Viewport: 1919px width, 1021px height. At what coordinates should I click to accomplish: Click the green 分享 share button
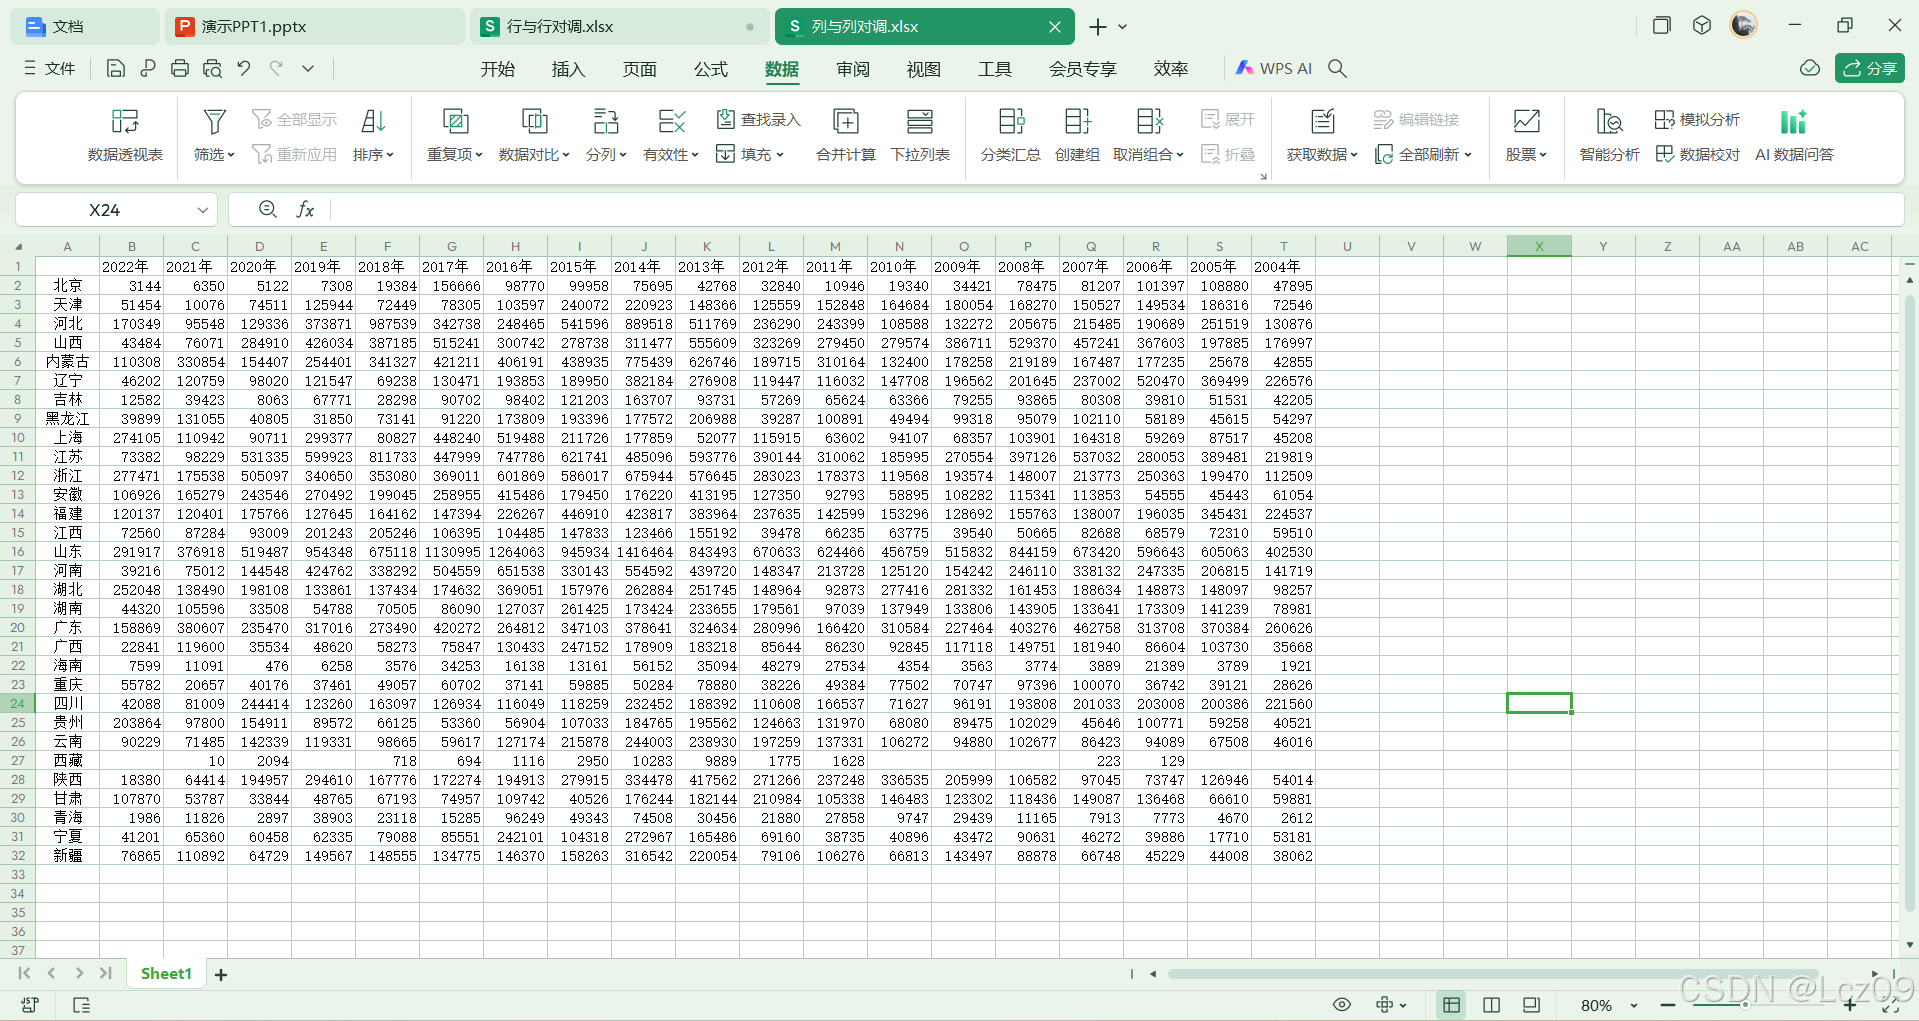coord(1869,69)
